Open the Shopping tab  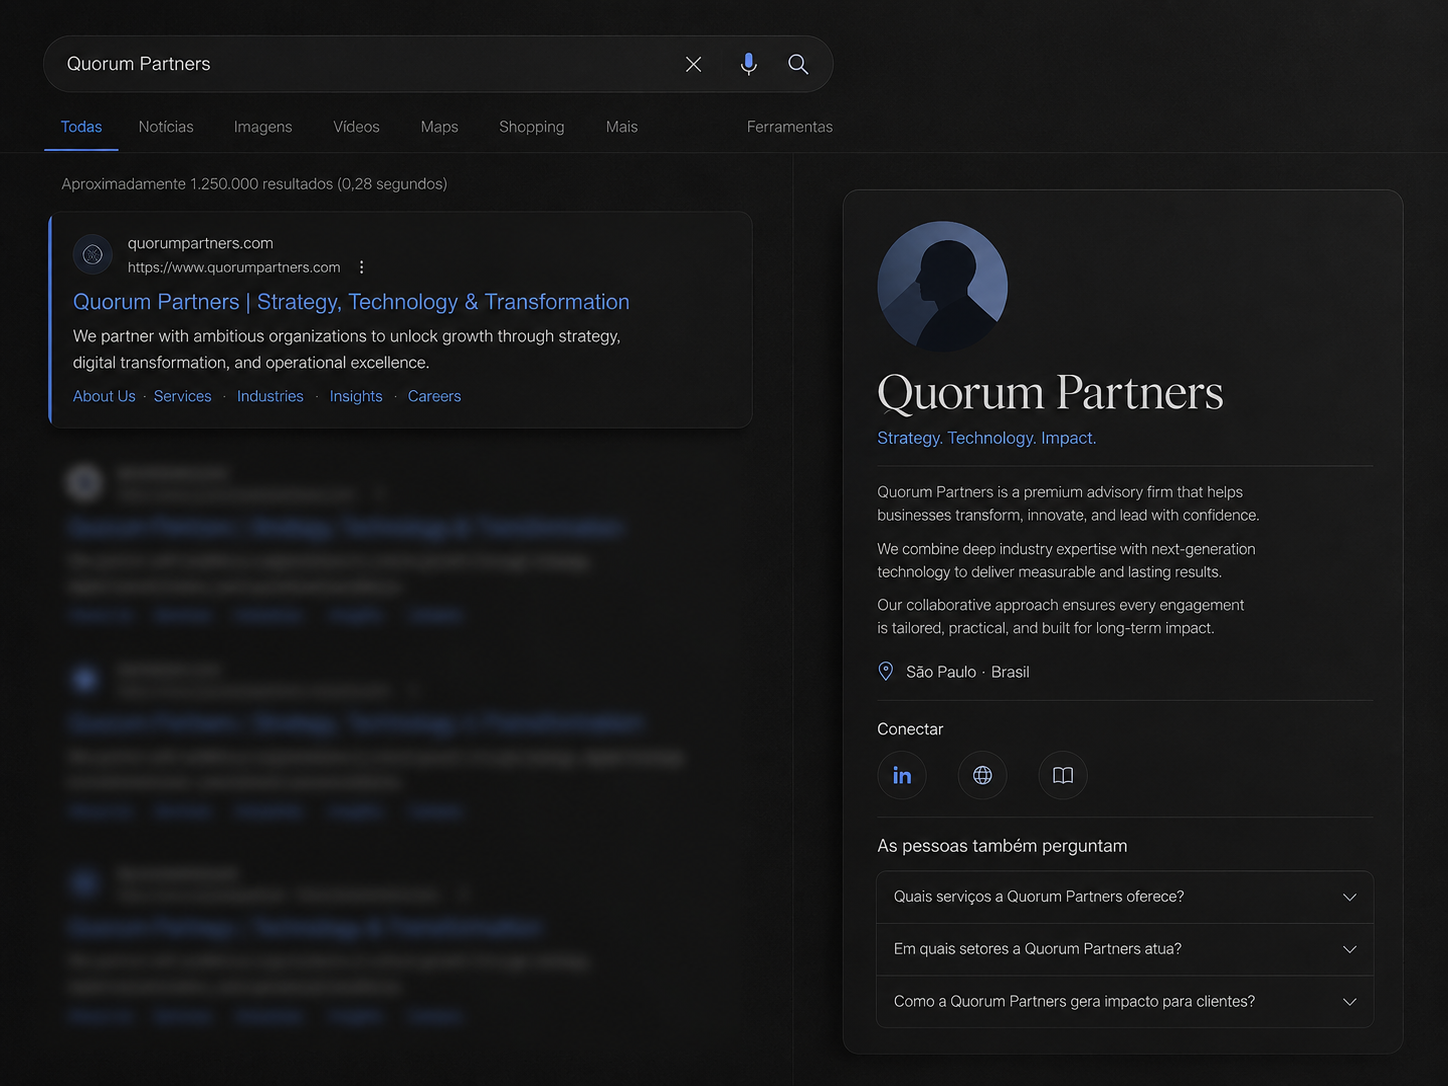[x=532, y=127]
